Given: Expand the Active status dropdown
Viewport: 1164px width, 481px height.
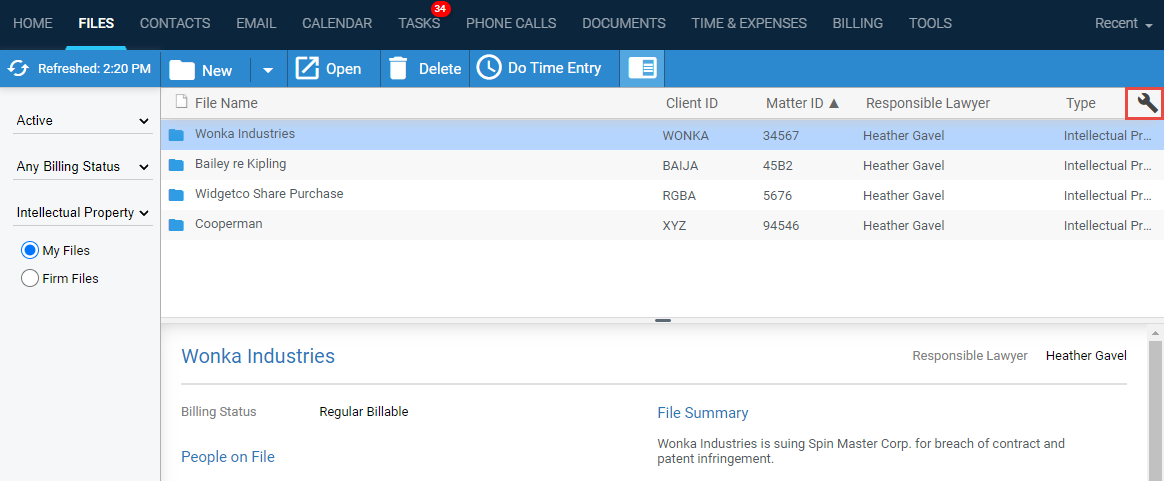Looking at the screenshot, I should (x=82, y=121).
